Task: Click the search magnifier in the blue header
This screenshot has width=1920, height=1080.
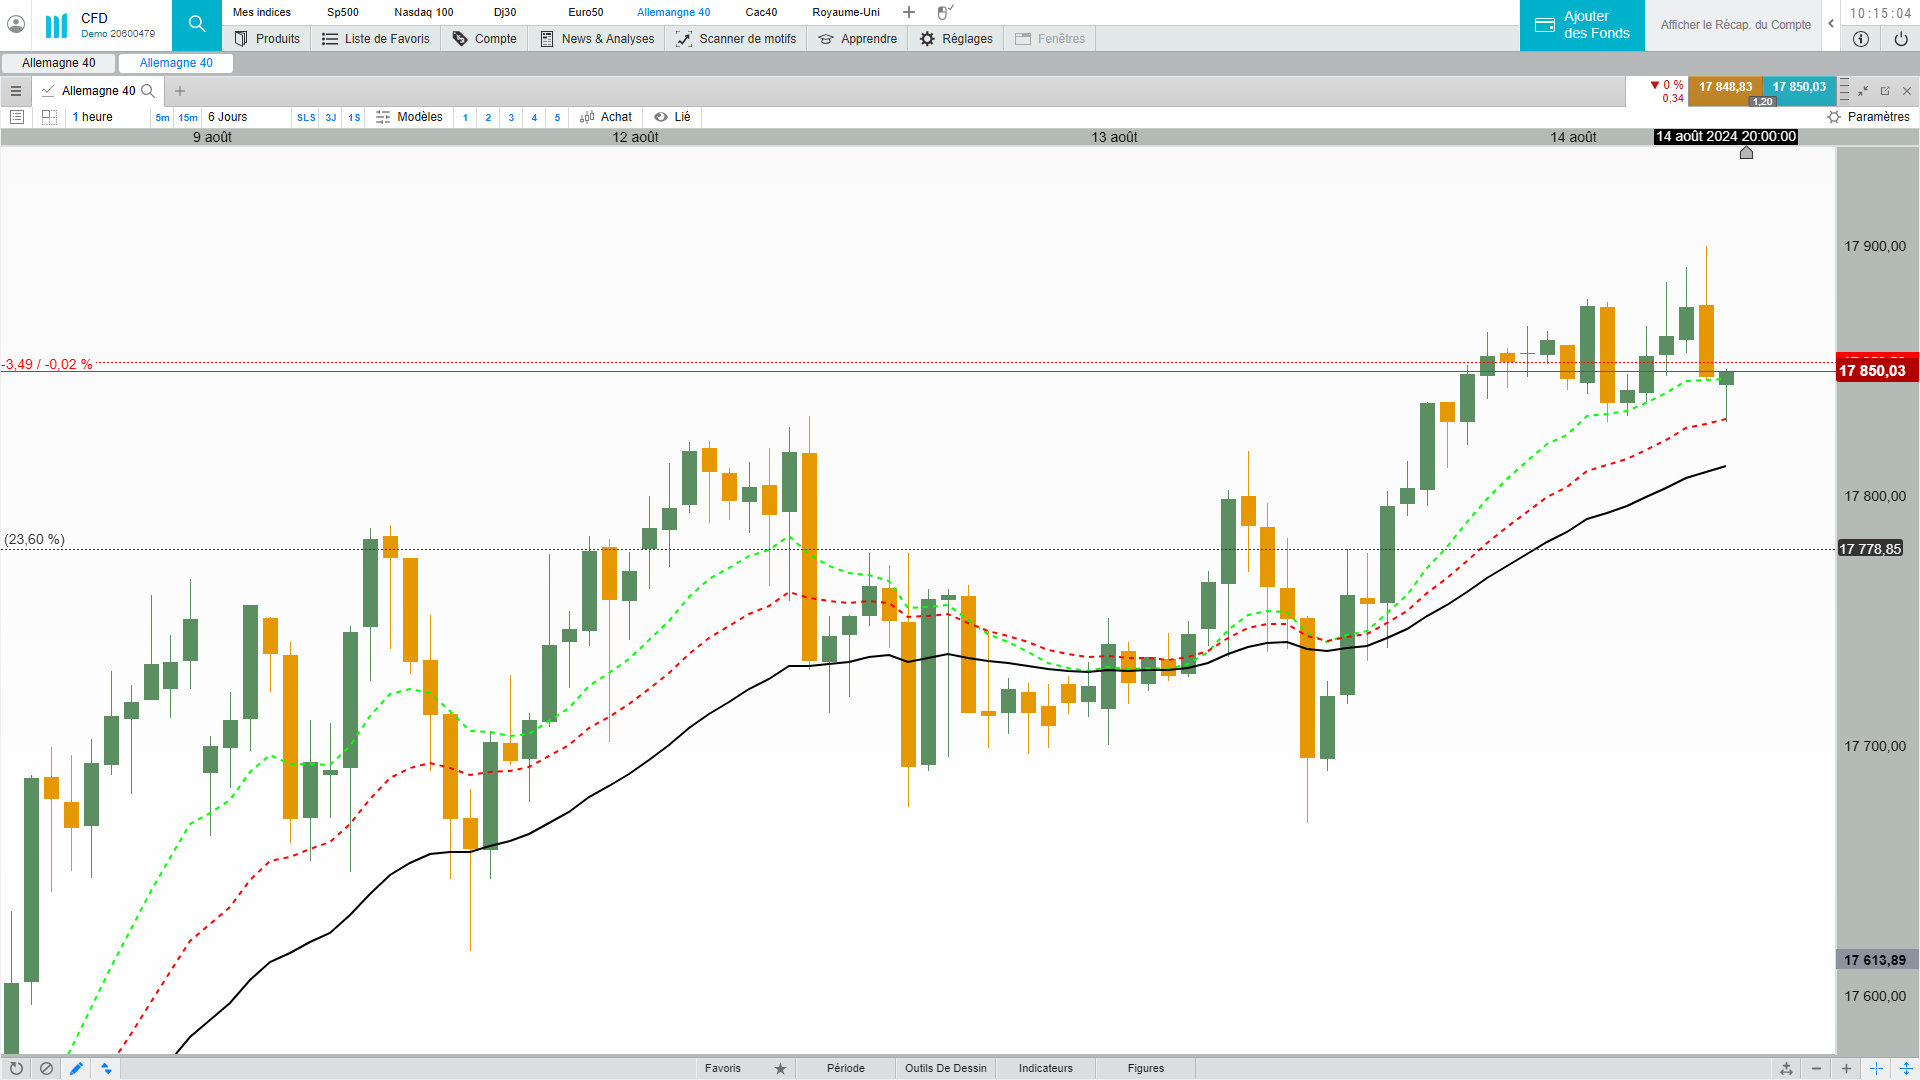Action: (x=196, y=24)
